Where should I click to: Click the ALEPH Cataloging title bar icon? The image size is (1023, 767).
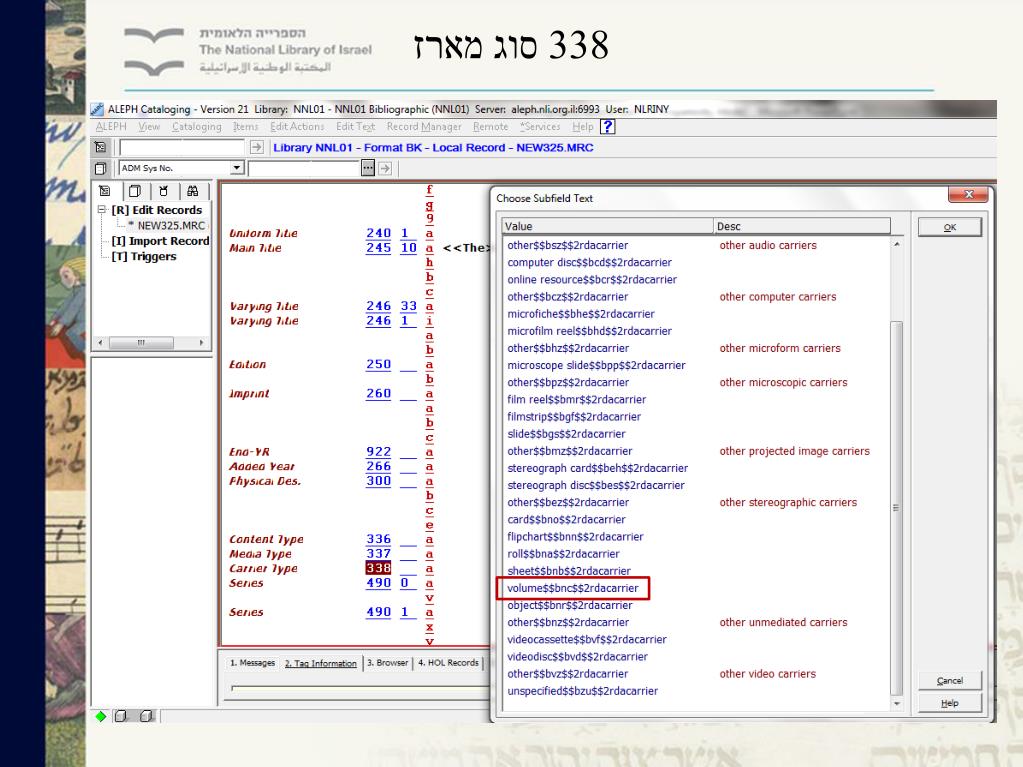tap(97, 109)
